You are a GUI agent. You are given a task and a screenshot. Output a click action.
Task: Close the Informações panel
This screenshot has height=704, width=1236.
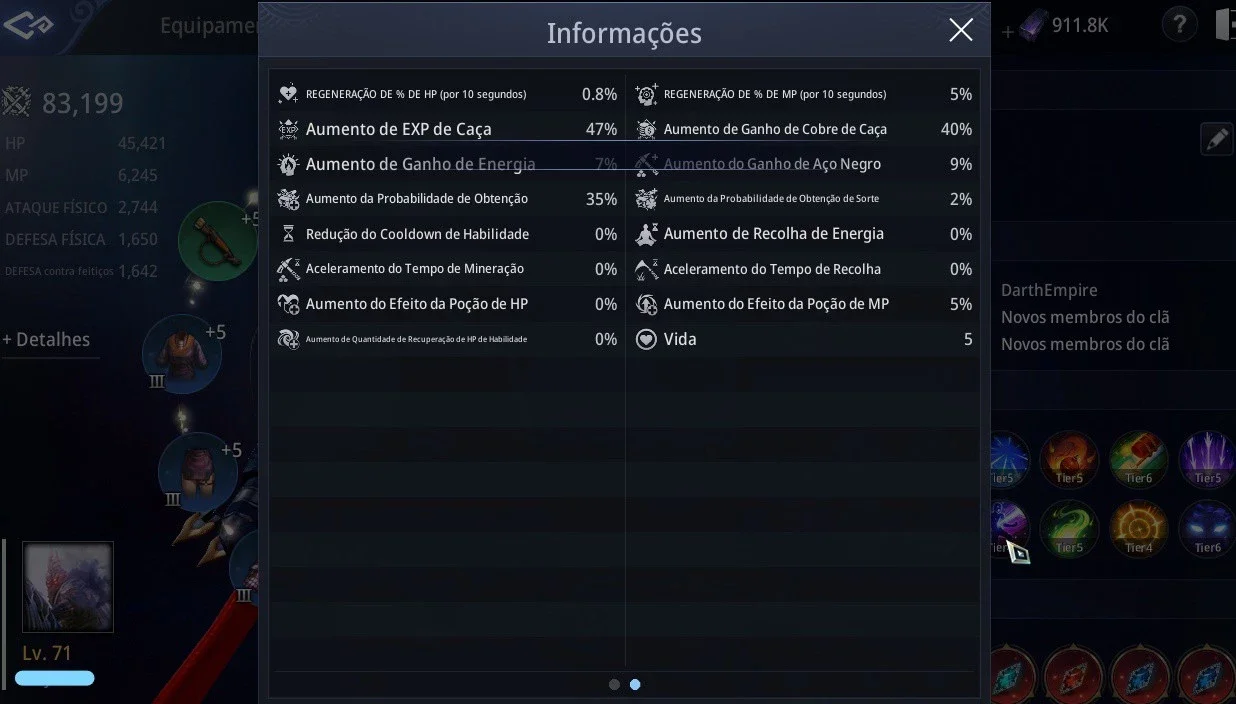pyautogui.click(x=960, y=31)
